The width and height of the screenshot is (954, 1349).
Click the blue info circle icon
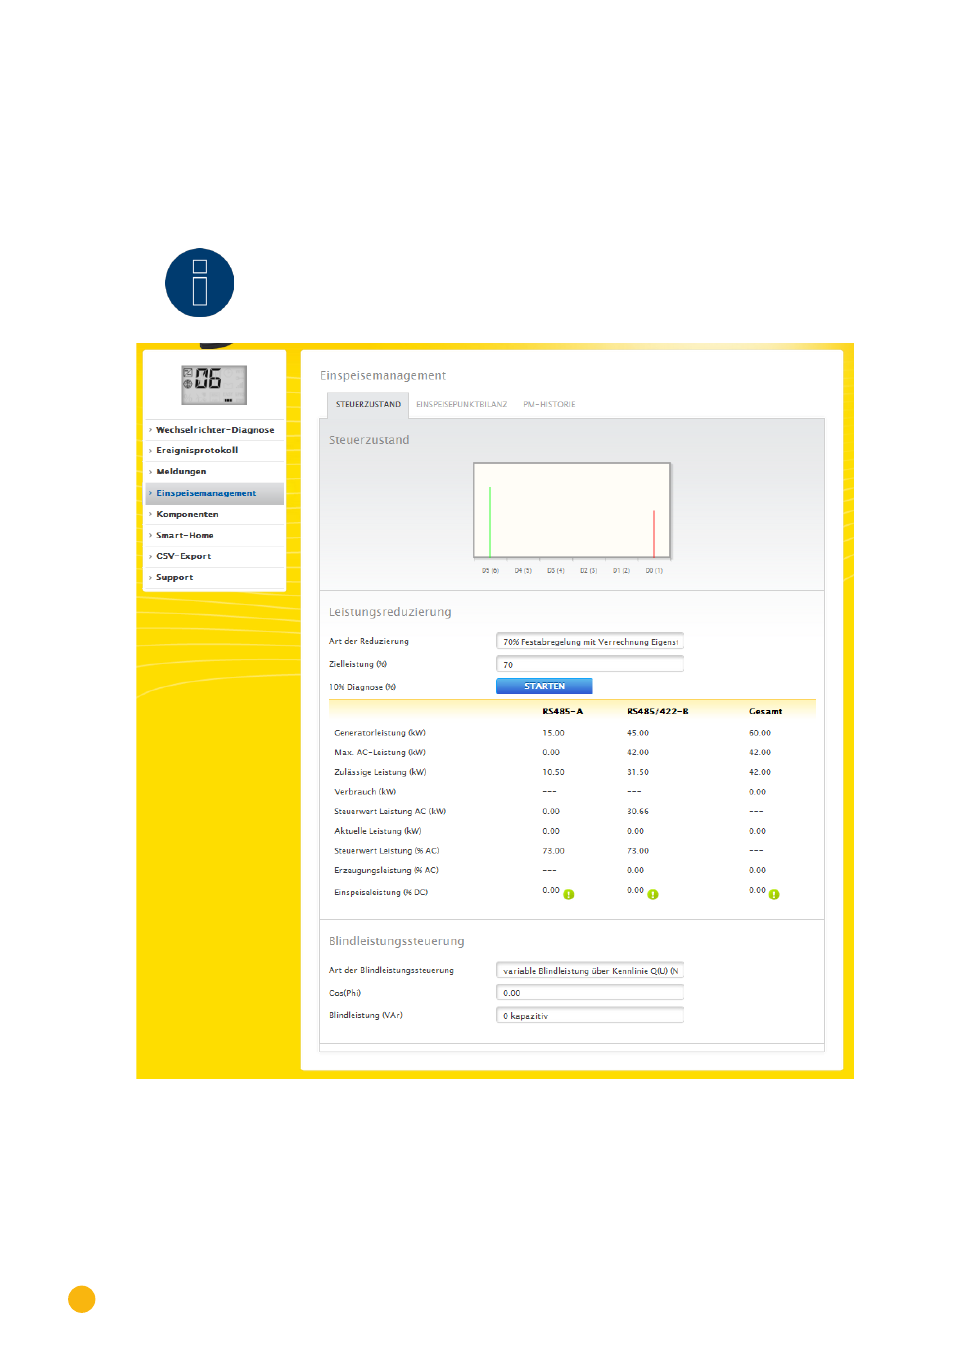(199, 282)
